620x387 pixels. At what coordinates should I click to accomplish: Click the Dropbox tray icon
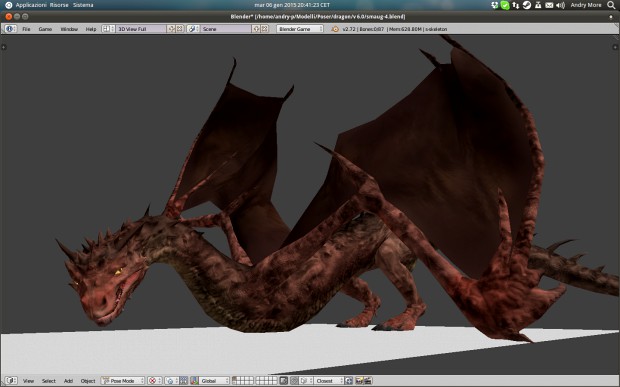(495, 5)
